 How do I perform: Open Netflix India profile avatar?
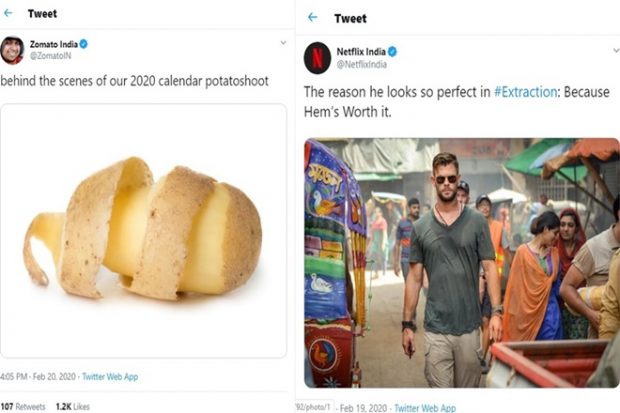coord(317,57)
